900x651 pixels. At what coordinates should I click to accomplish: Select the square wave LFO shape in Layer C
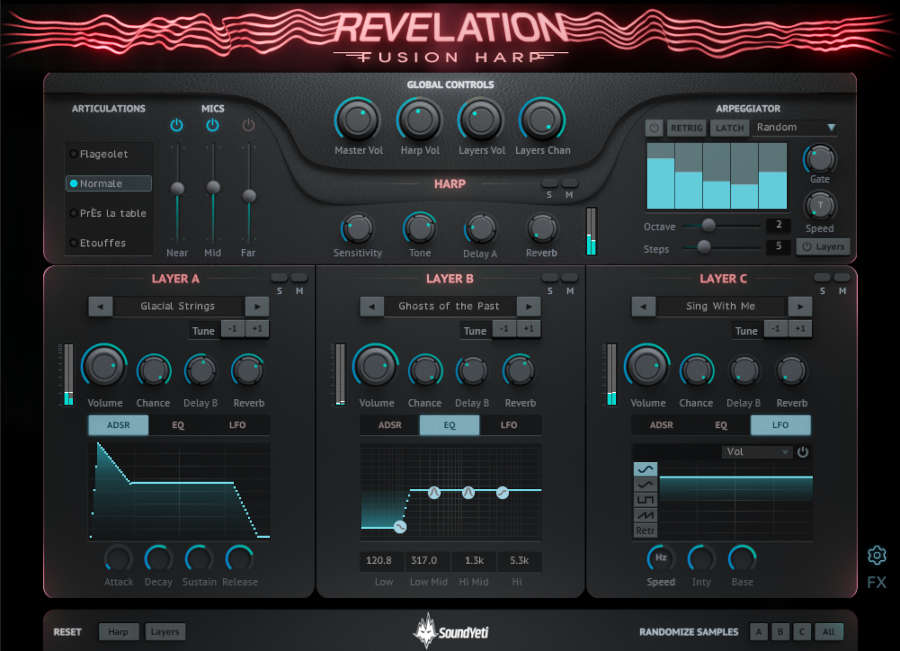[x=646, y=499]
